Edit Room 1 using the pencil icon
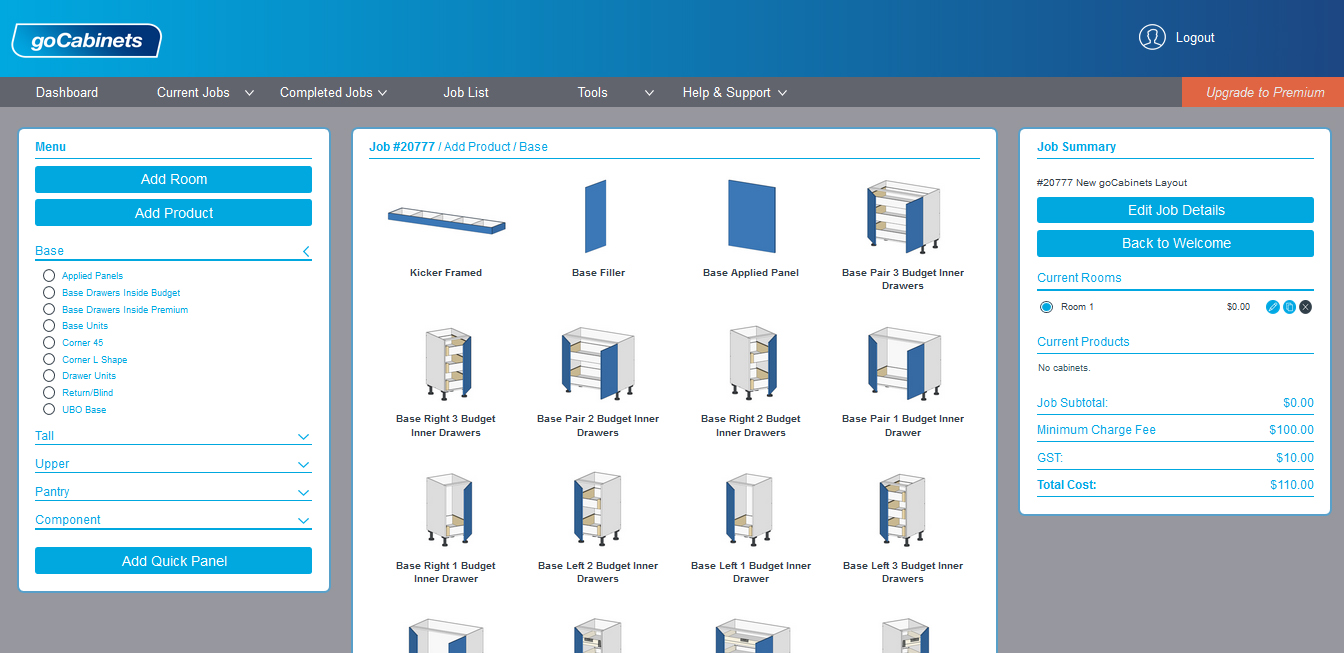Viewport: 1344px width, 653px height. point(1272,307)
